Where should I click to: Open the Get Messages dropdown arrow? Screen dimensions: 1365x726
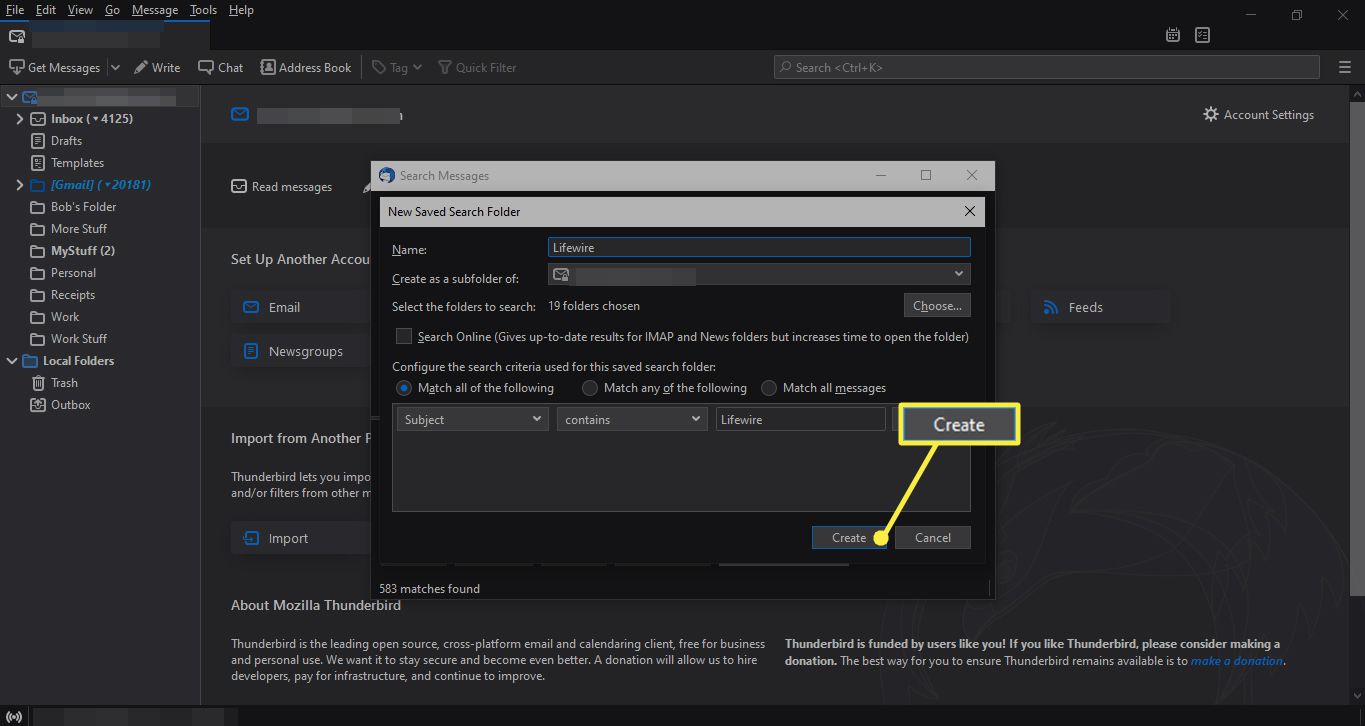point(114,67)
